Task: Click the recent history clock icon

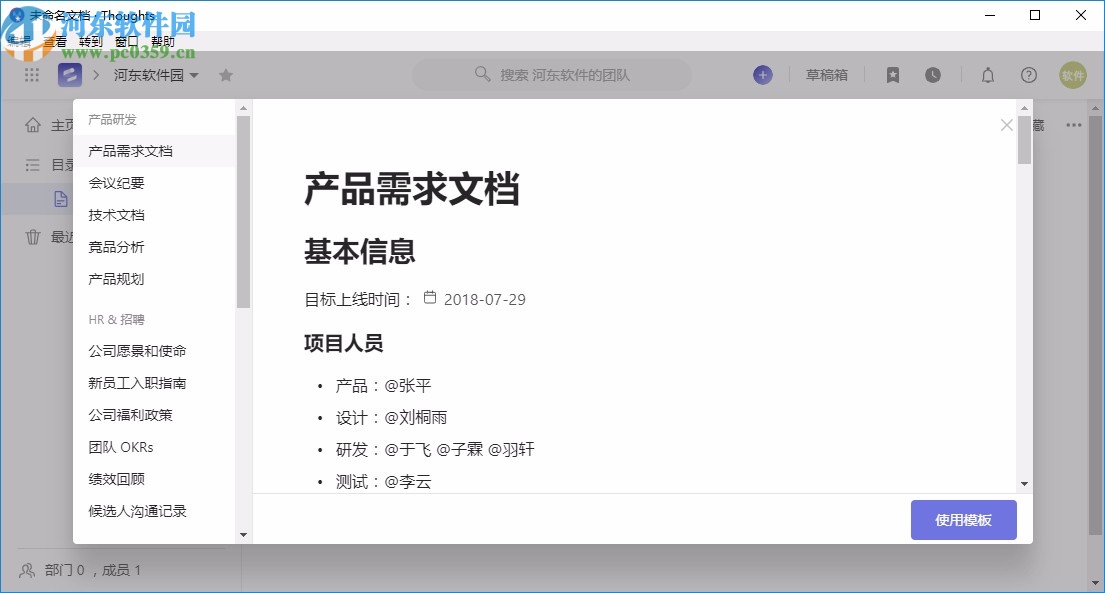Action: coord(932,75)
